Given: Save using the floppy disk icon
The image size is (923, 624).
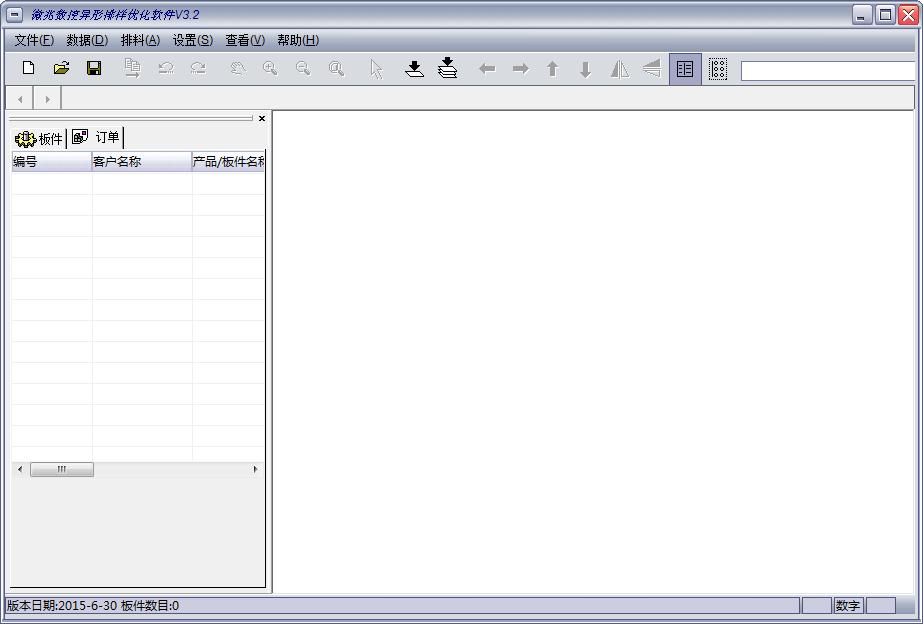Looking at the screenshot, I should click(x=94, y=69).
